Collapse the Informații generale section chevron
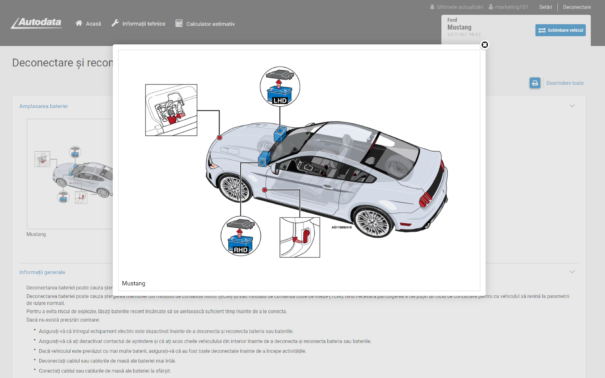 click(x=572, y=272)
